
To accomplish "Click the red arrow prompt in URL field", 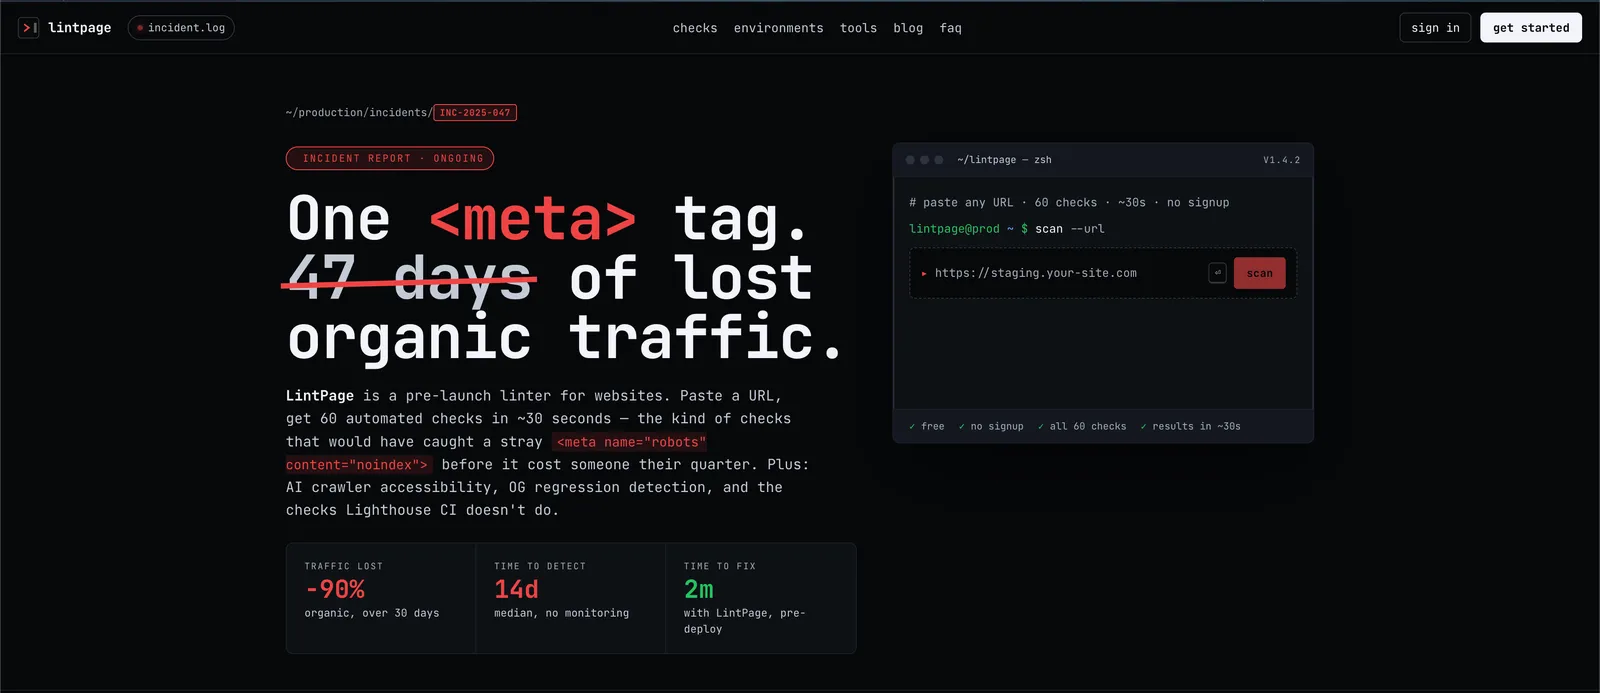I will tap(924, 273).
